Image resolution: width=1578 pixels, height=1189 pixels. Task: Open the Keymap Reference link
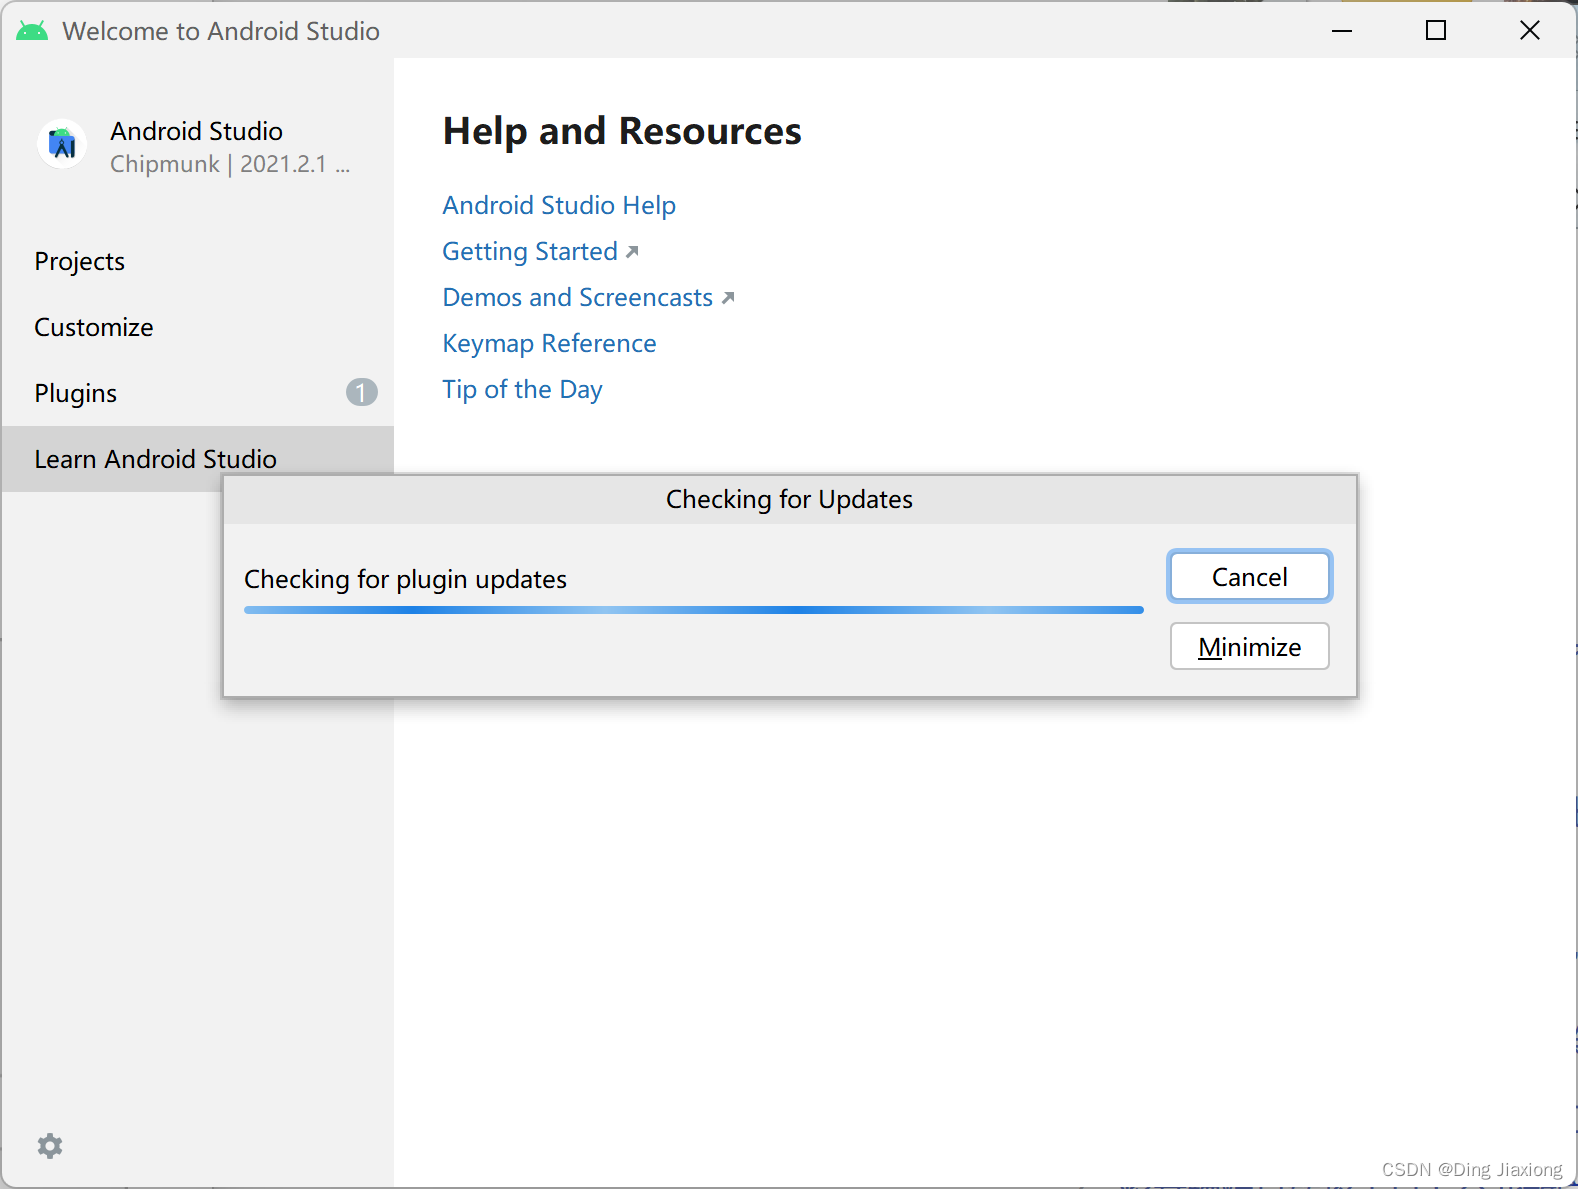(x=549, y=343)
